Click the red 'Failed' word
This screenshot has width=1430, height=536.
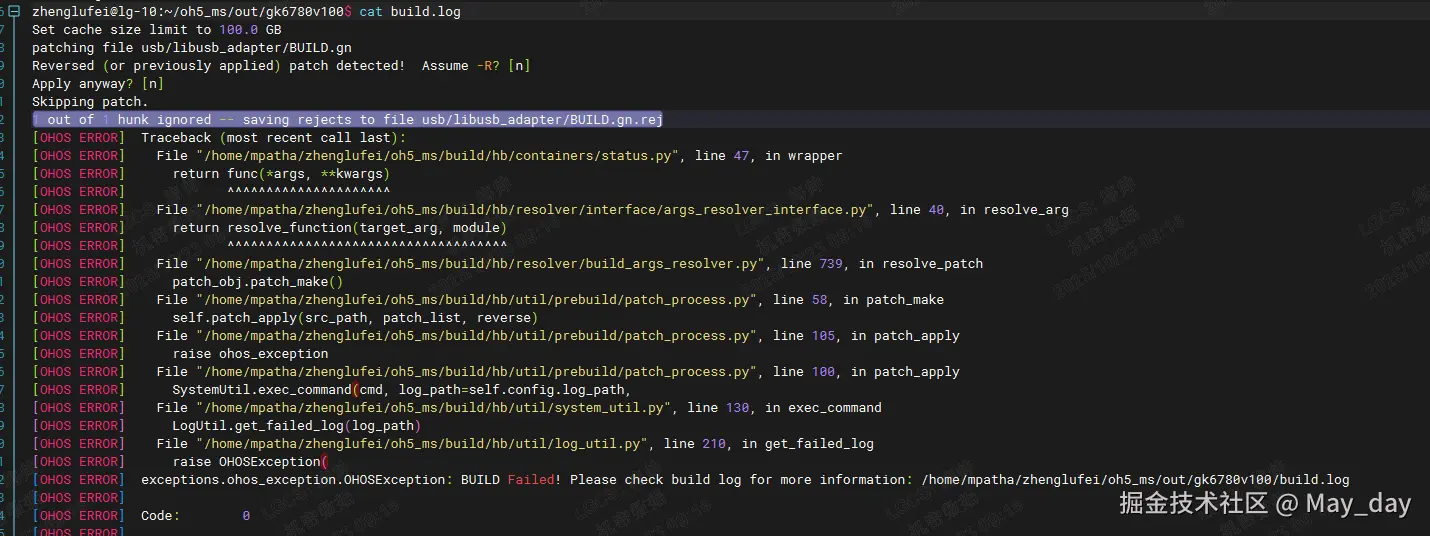[530, 480]
